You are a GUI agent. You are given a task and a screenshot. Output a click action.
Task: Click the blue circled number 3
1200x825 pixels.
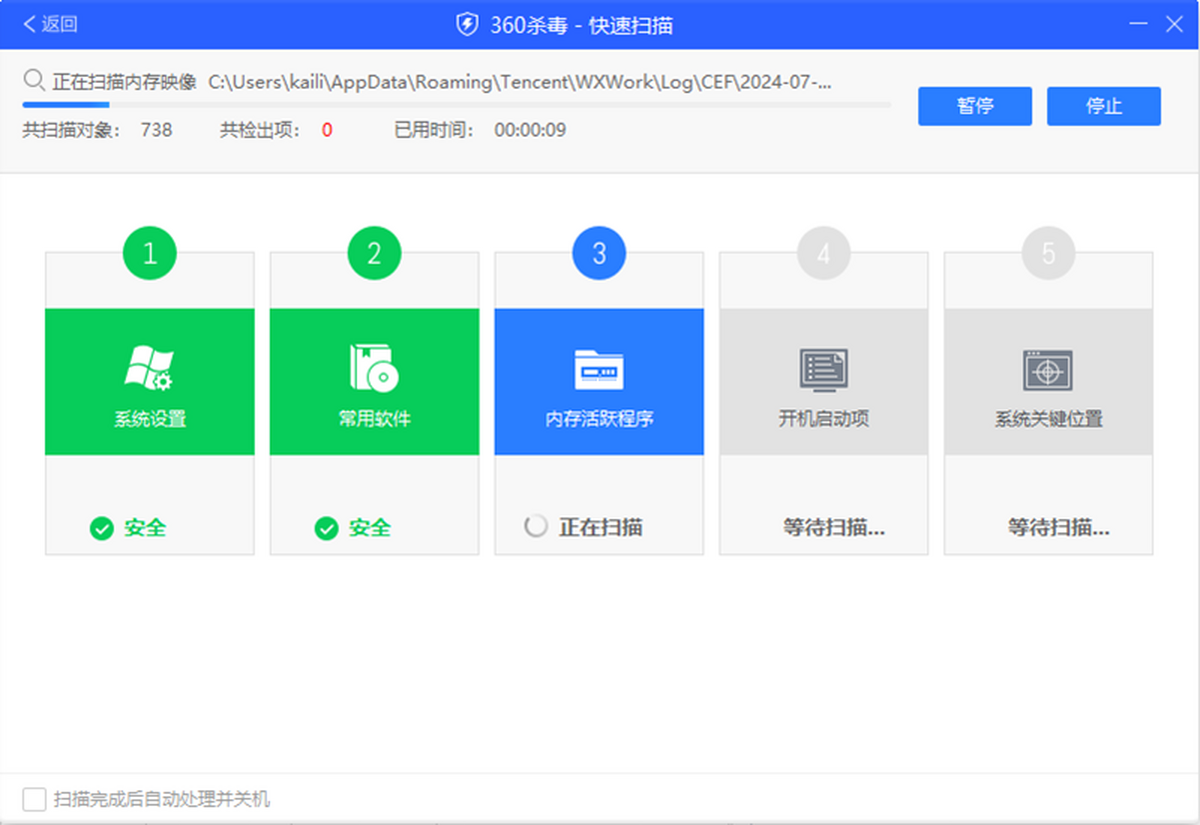pos(599,253)
